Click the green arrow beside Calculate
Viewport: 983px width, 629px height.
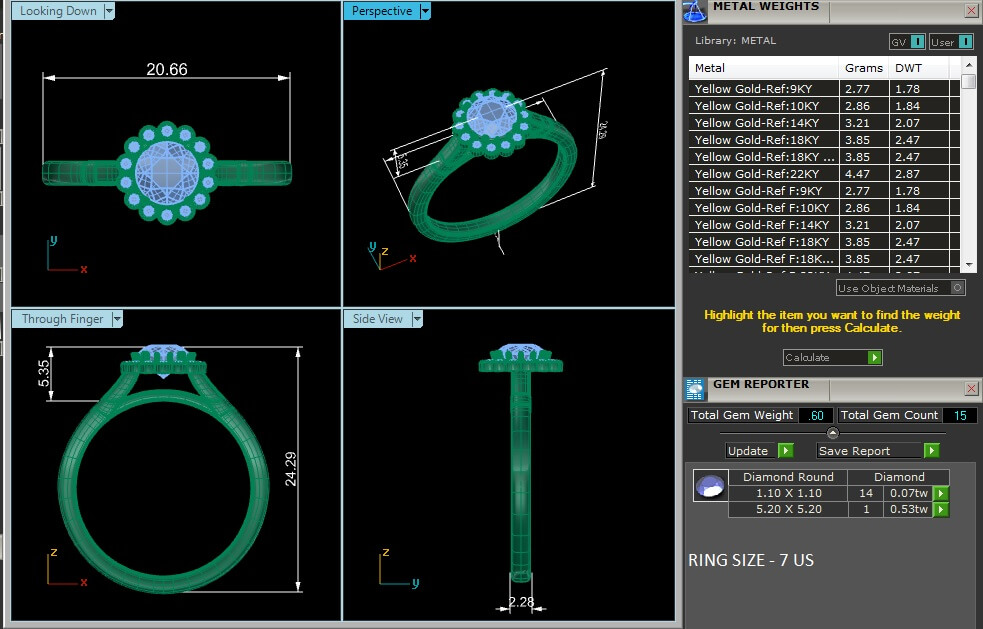(x=875, y=358)
